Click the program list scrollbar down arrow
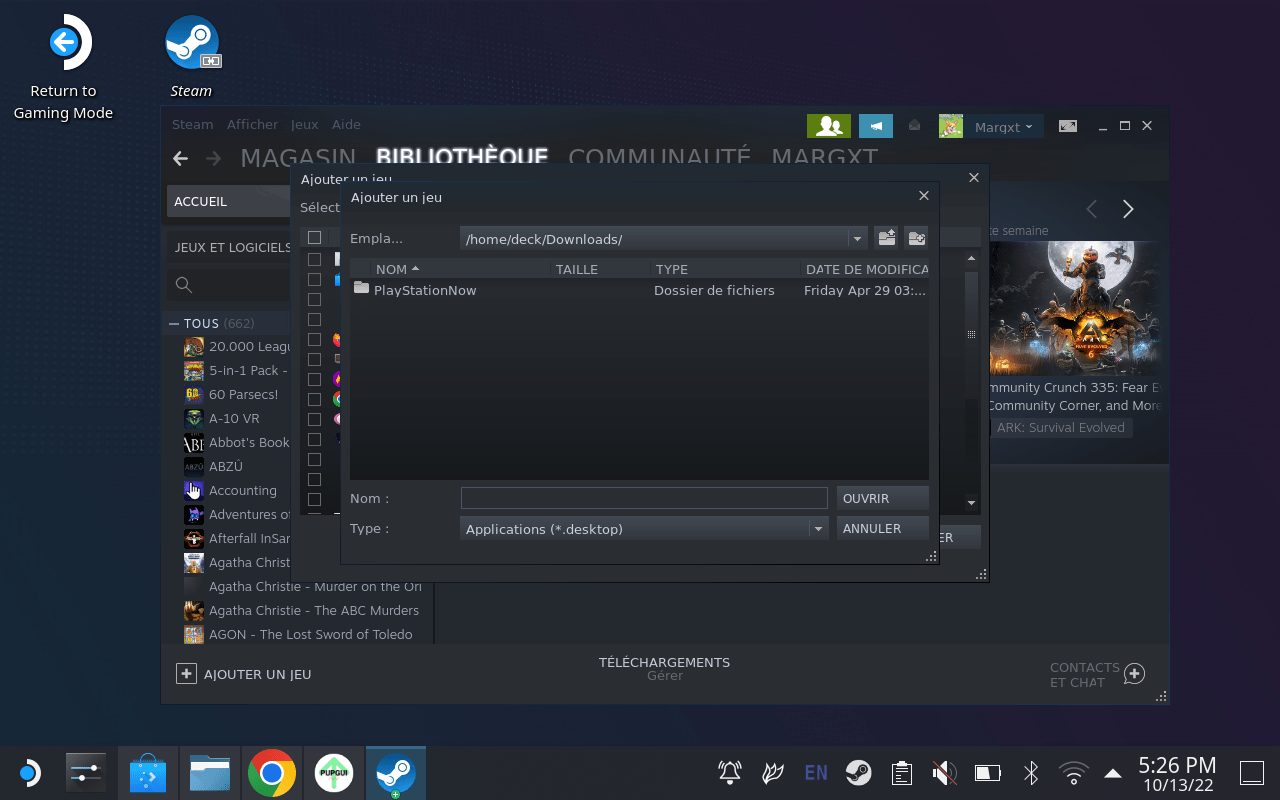Screen dimensions: 1280x800 pyautogui.click(x=970, y=503)
